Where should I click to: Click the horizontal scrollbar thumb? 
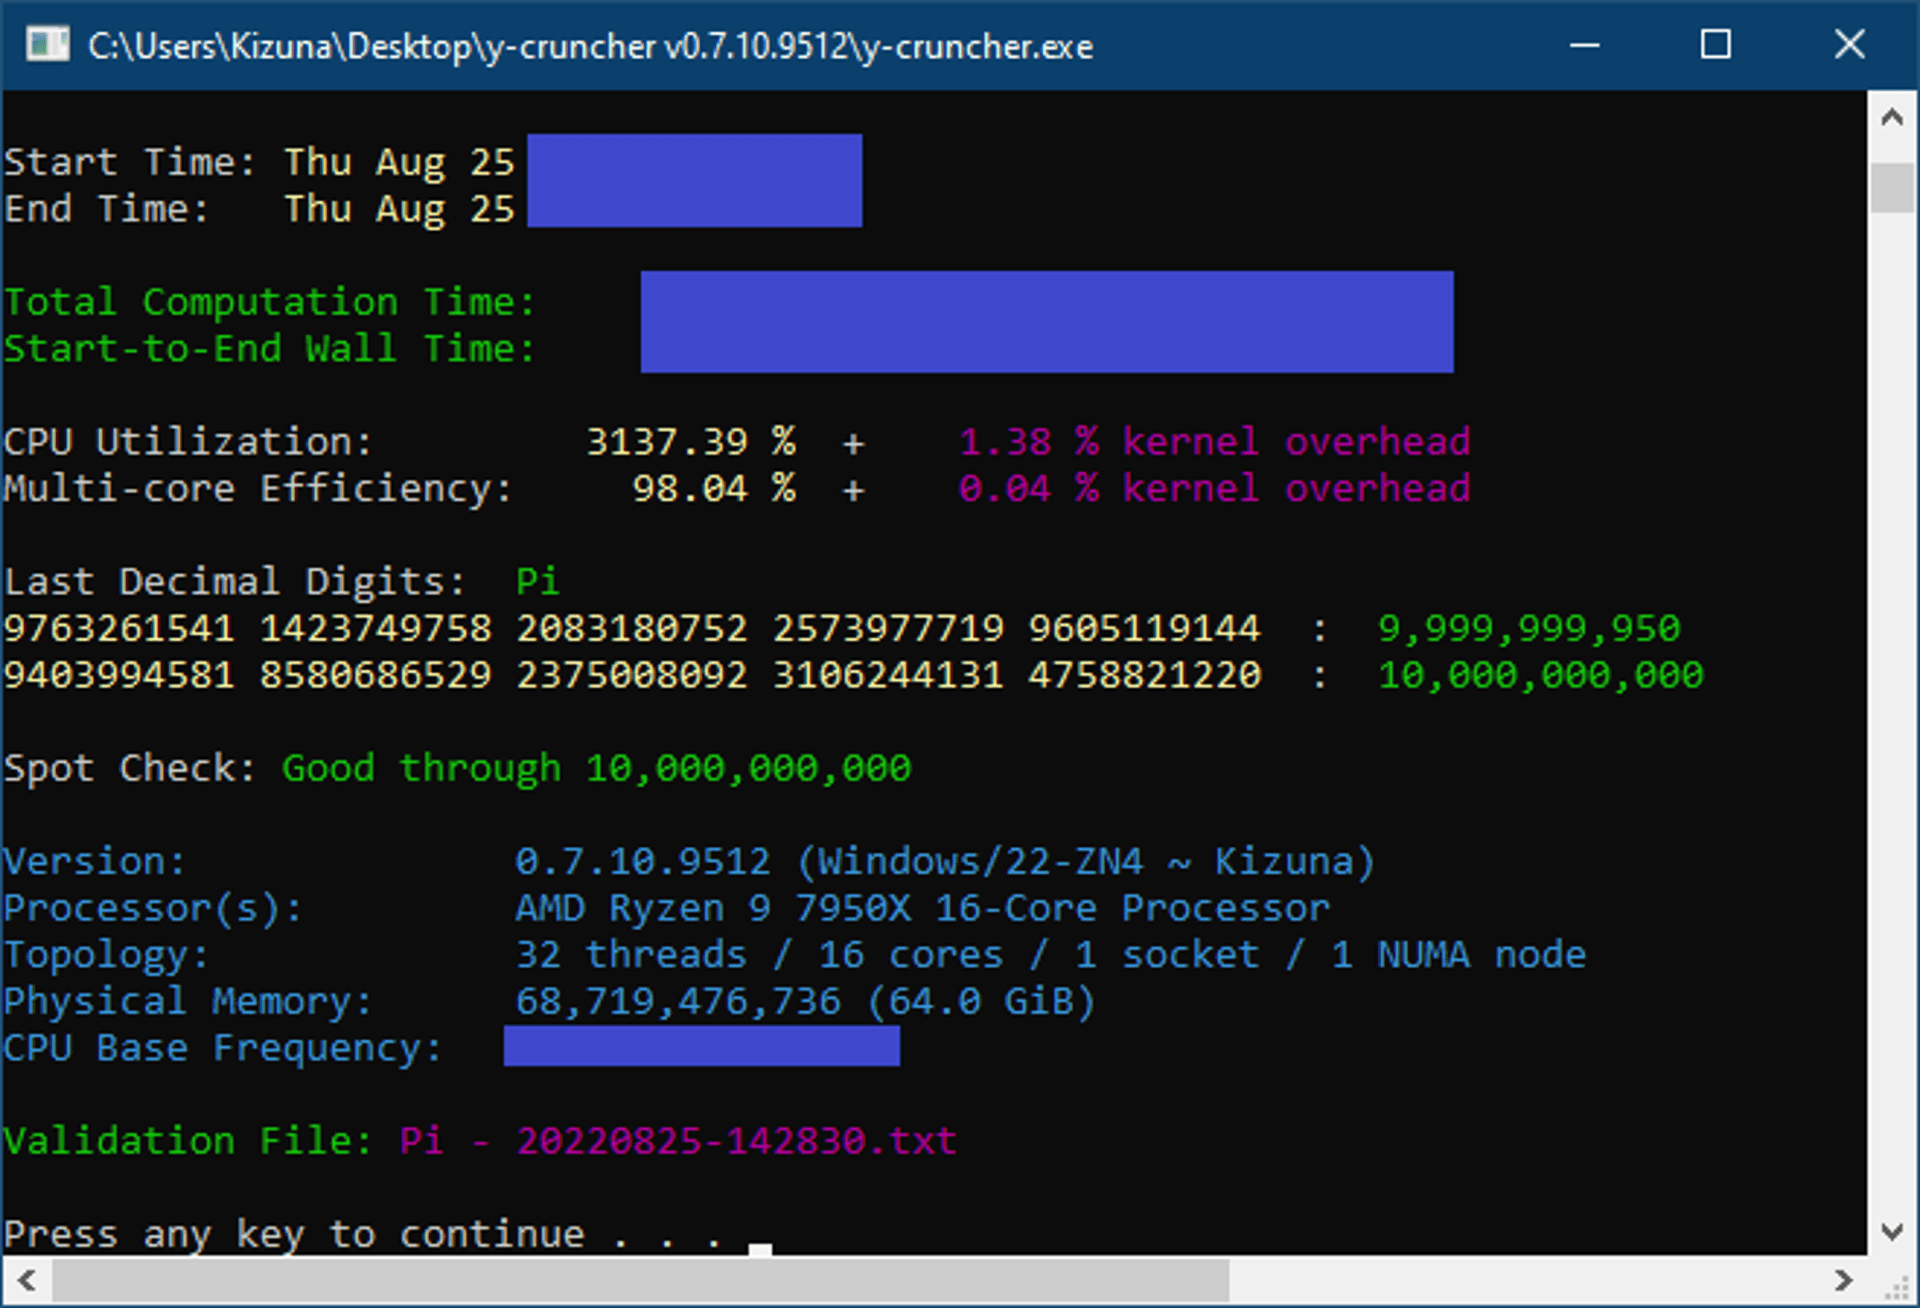coord(640,1281)
